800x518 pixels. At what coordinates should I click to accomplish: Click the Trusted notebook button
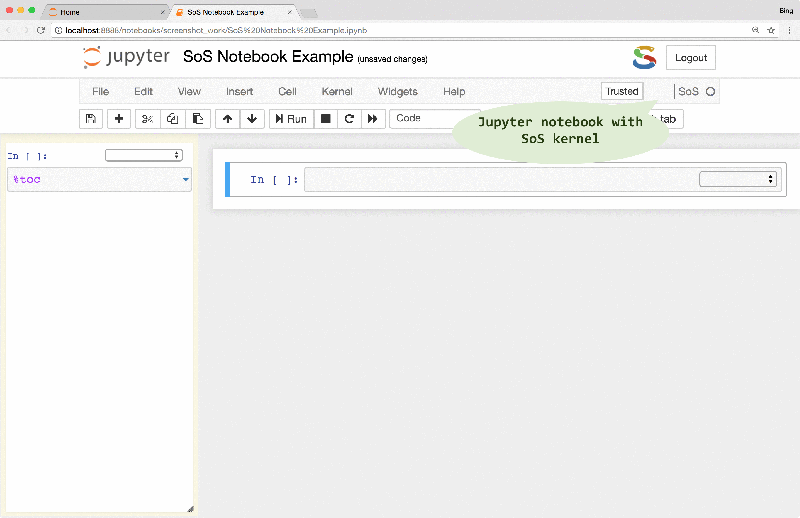pos(622,91)
